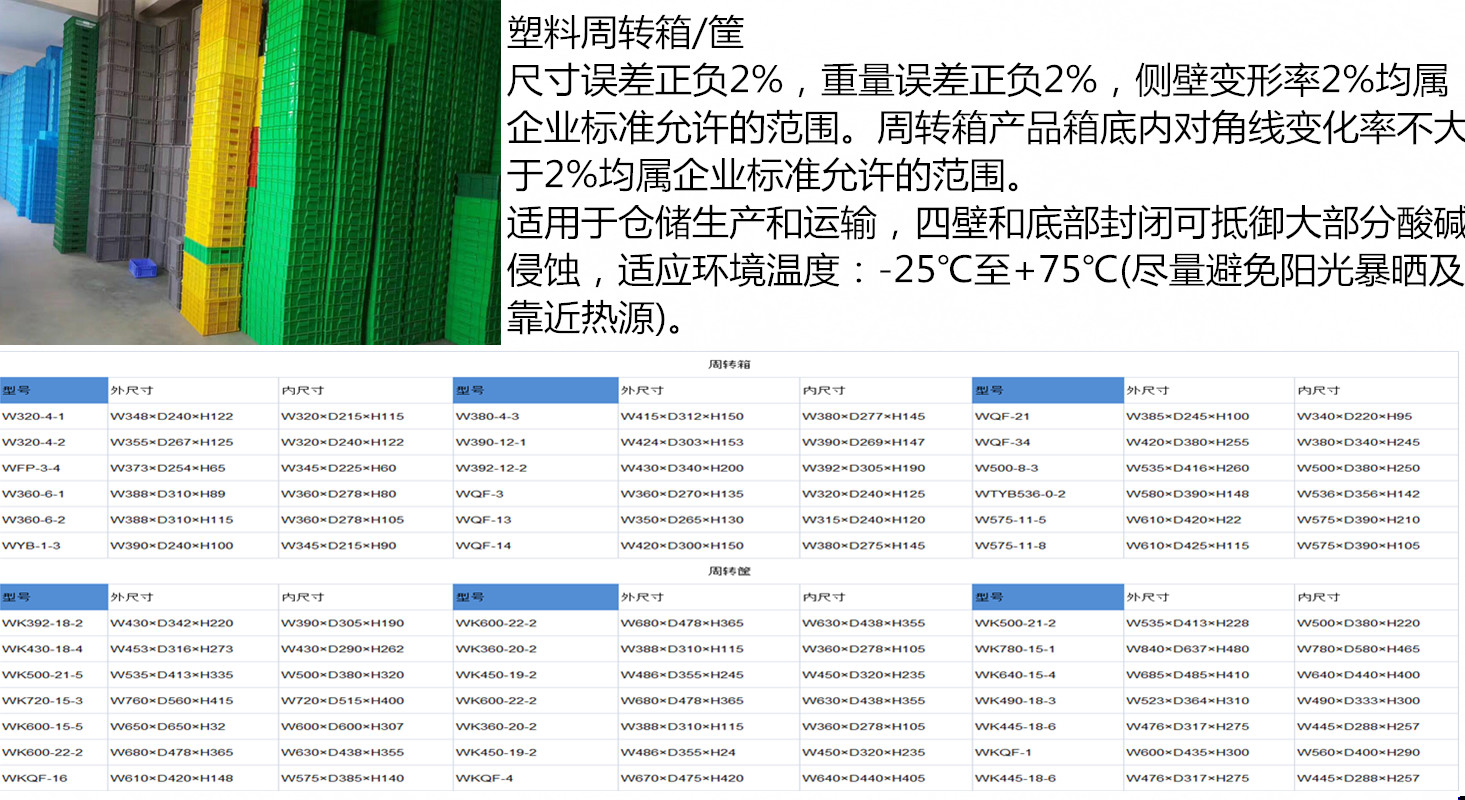Click the stacked plastic crates product photo
The image size is (1465, 800).
click(x=250, y=172)
